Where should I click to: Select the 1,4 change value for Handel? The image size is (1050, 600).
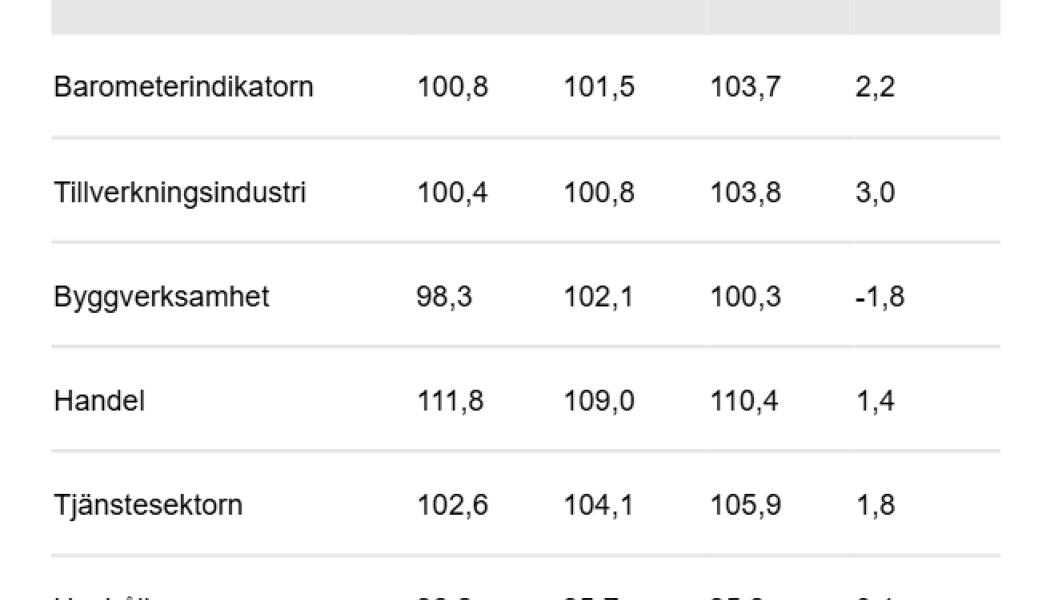coord(875,401)
